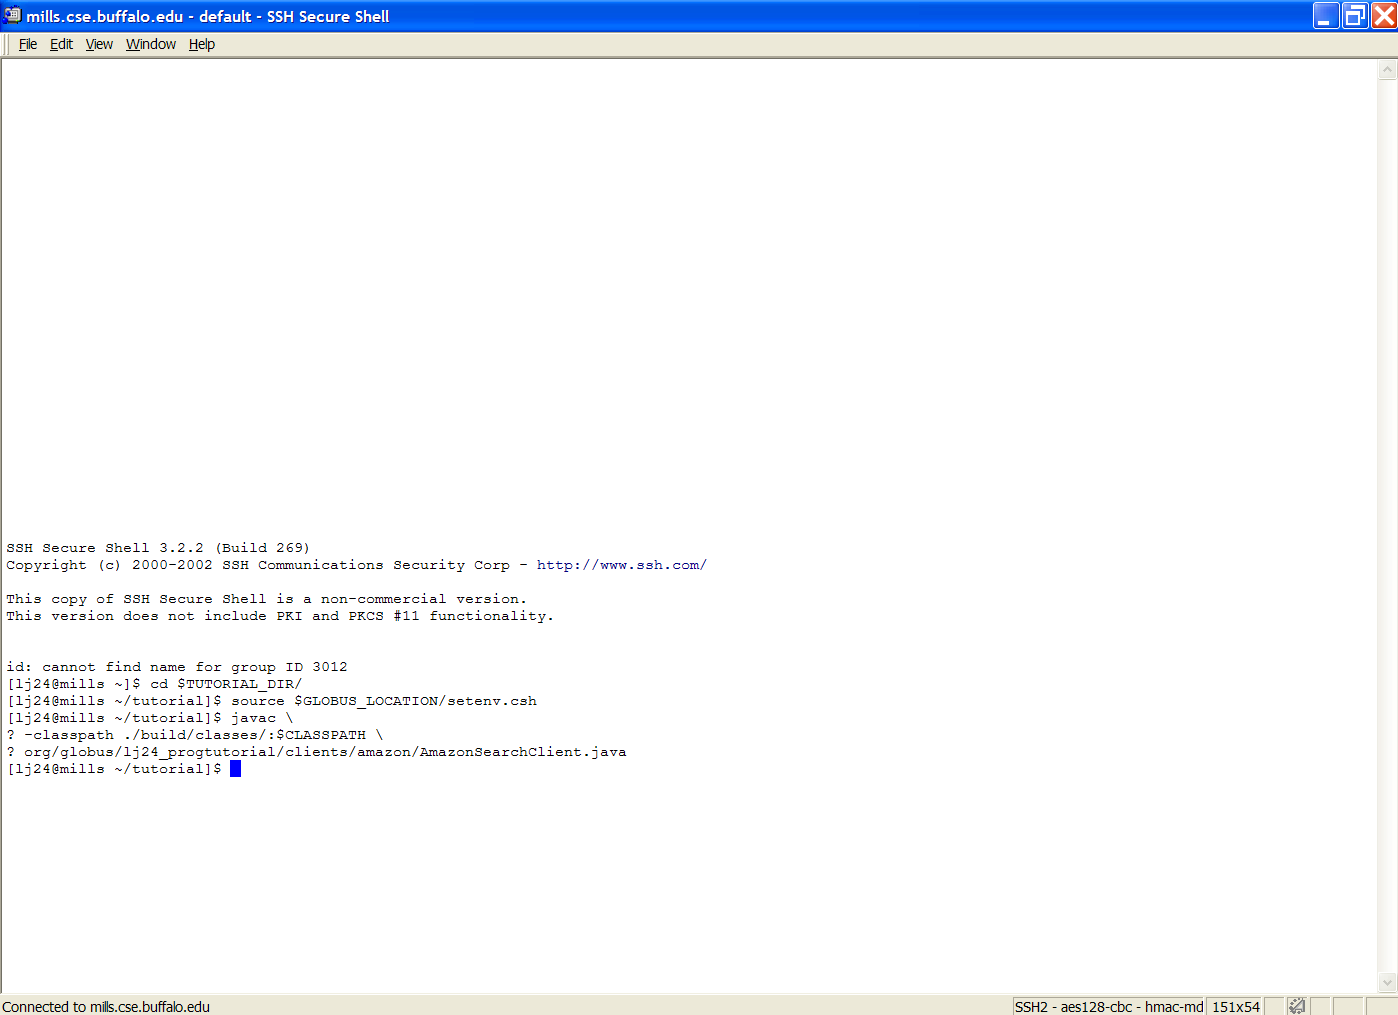Click the 'Connected to mills.cse.buffalo.edu' status text
This screenshot has width=1398, height=1015.
tap(106, 1006)
